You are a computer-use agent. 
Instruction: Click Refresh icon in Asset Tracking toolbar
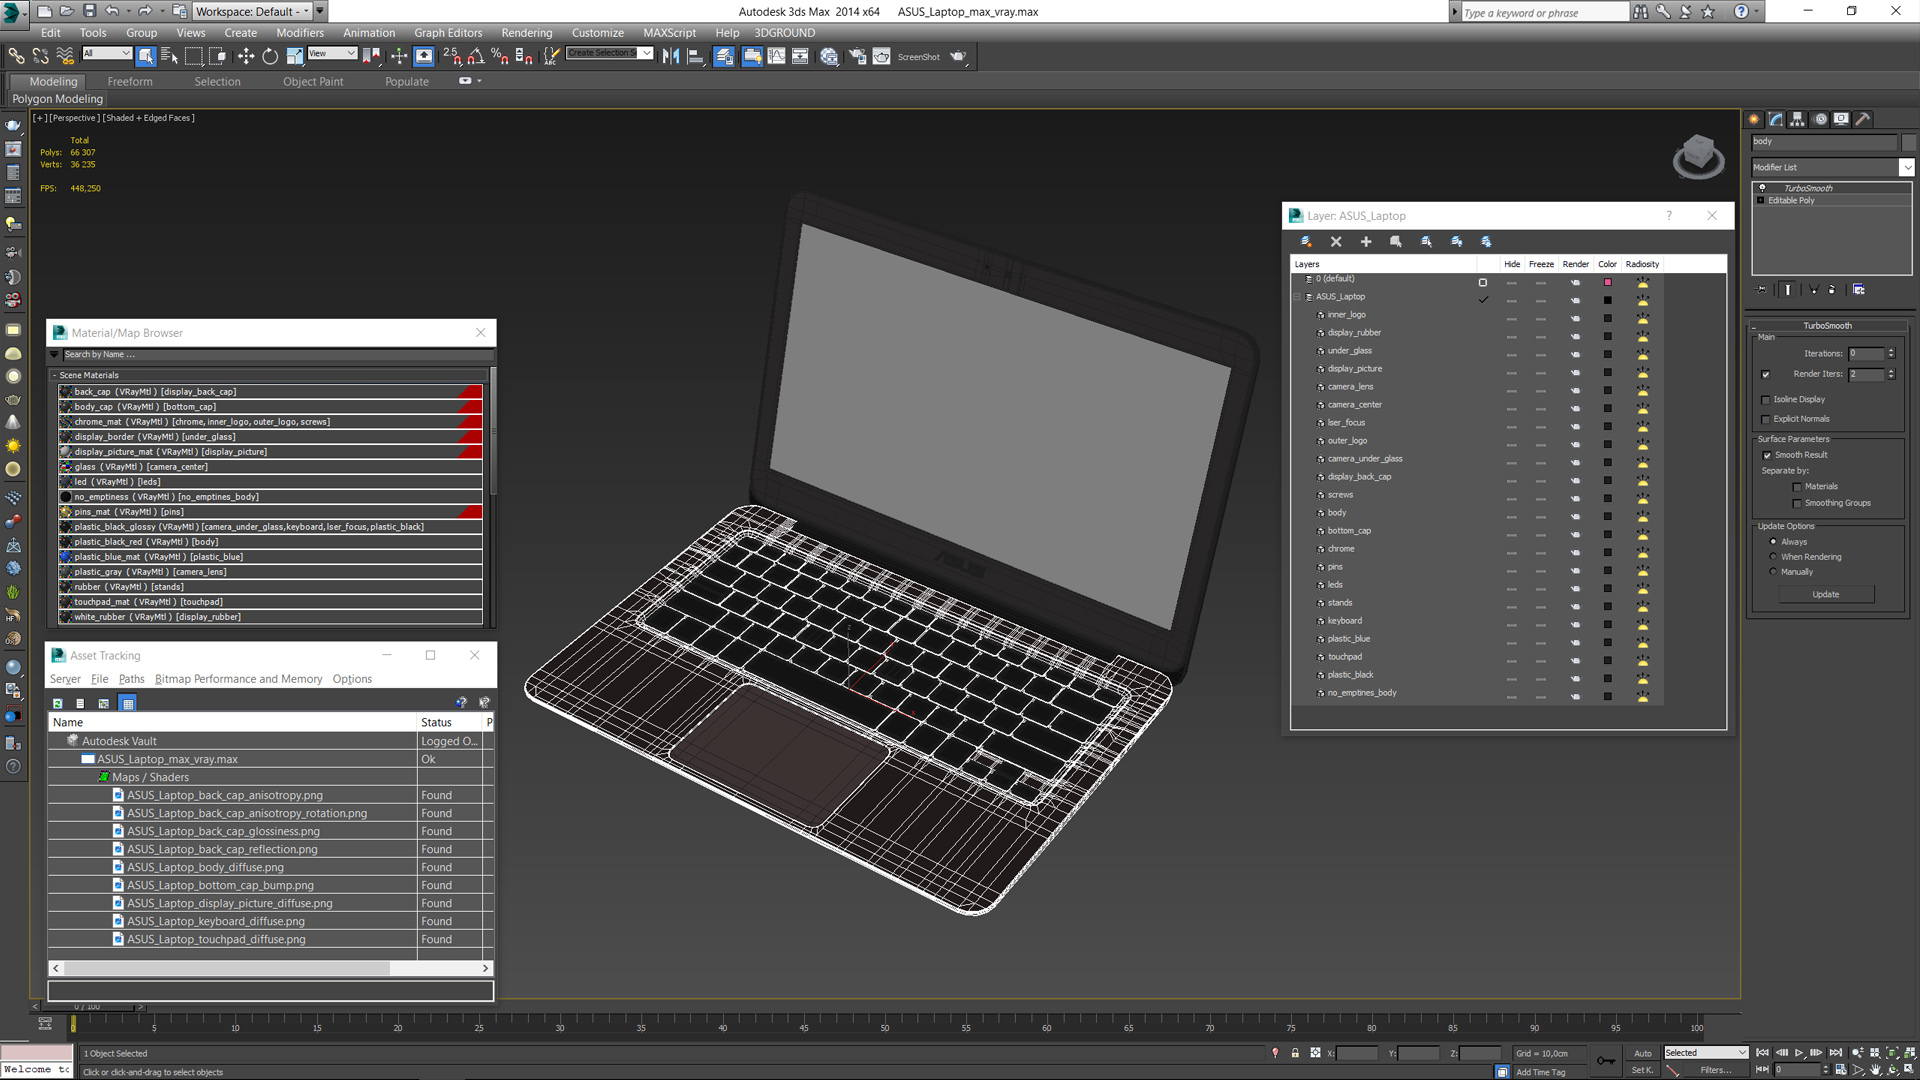coord(58,703)
